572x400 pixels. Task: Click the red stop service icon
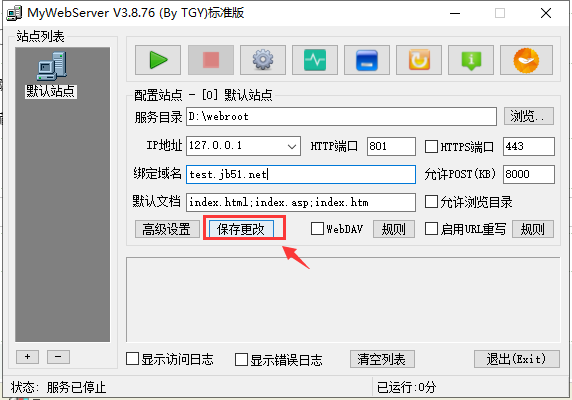pos(211,60)
